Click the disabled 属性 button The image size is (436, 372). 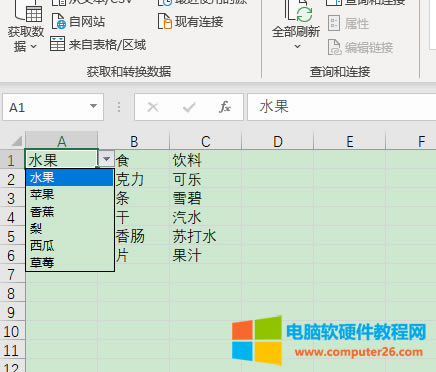coord(348,23)
